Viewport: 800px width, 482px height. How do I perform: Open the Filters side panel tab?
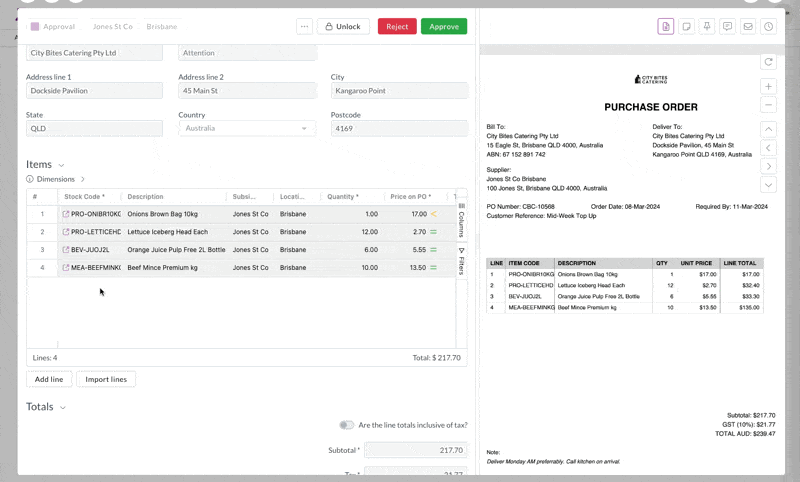[461, 262]
